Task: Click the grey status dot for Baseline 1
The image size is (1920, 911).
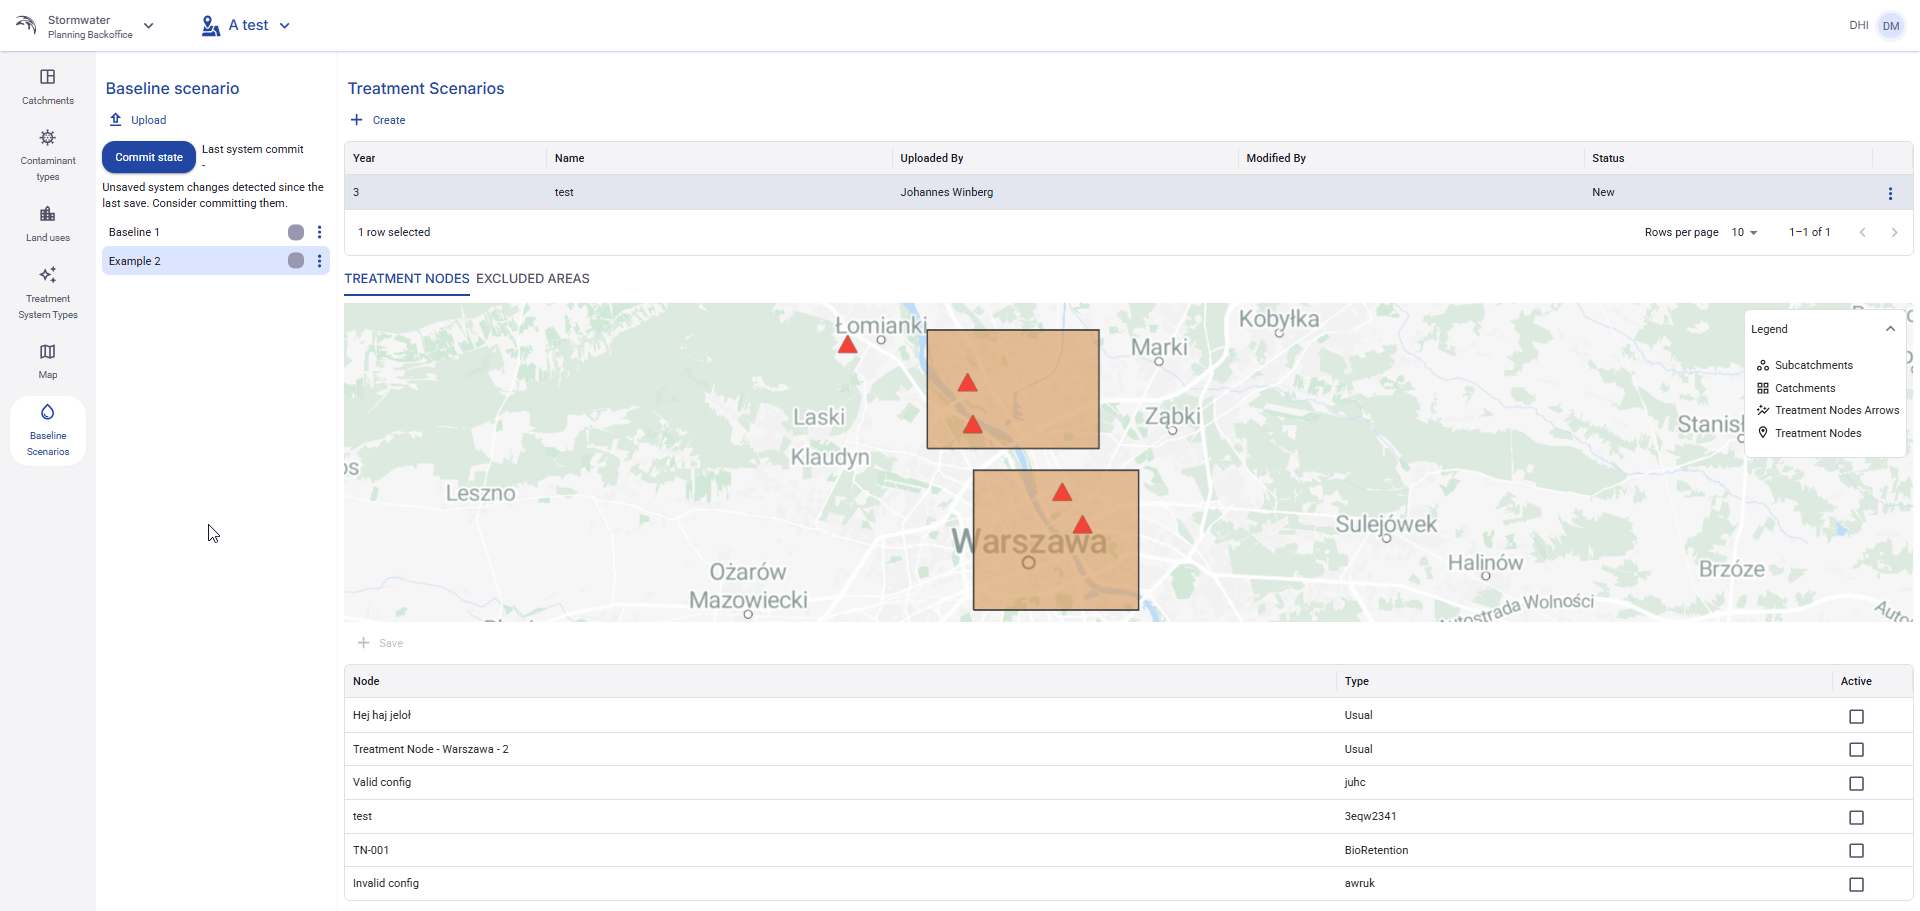Action: coord(296,232)
